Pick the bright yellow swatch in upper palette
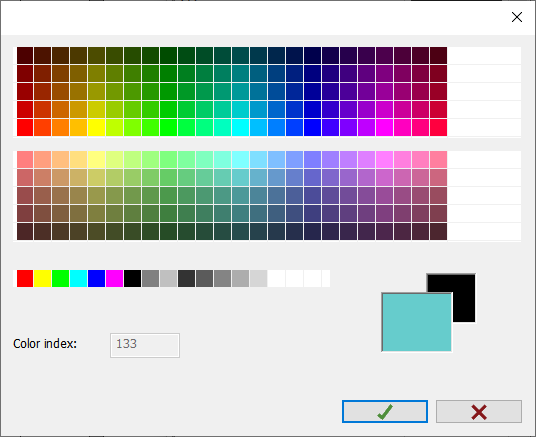The height and width of the screenshot is (437, 536). click(96, 127)
